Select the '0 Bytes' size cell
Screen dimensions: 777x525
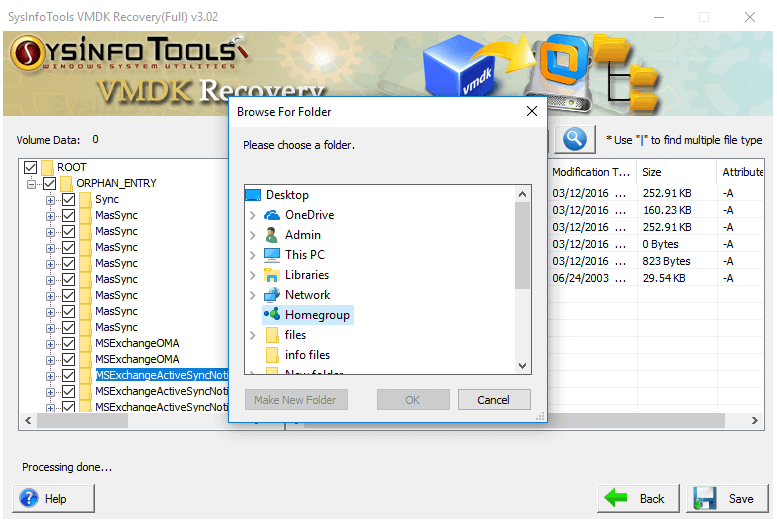pyautogui.click(x=661, y=244)
